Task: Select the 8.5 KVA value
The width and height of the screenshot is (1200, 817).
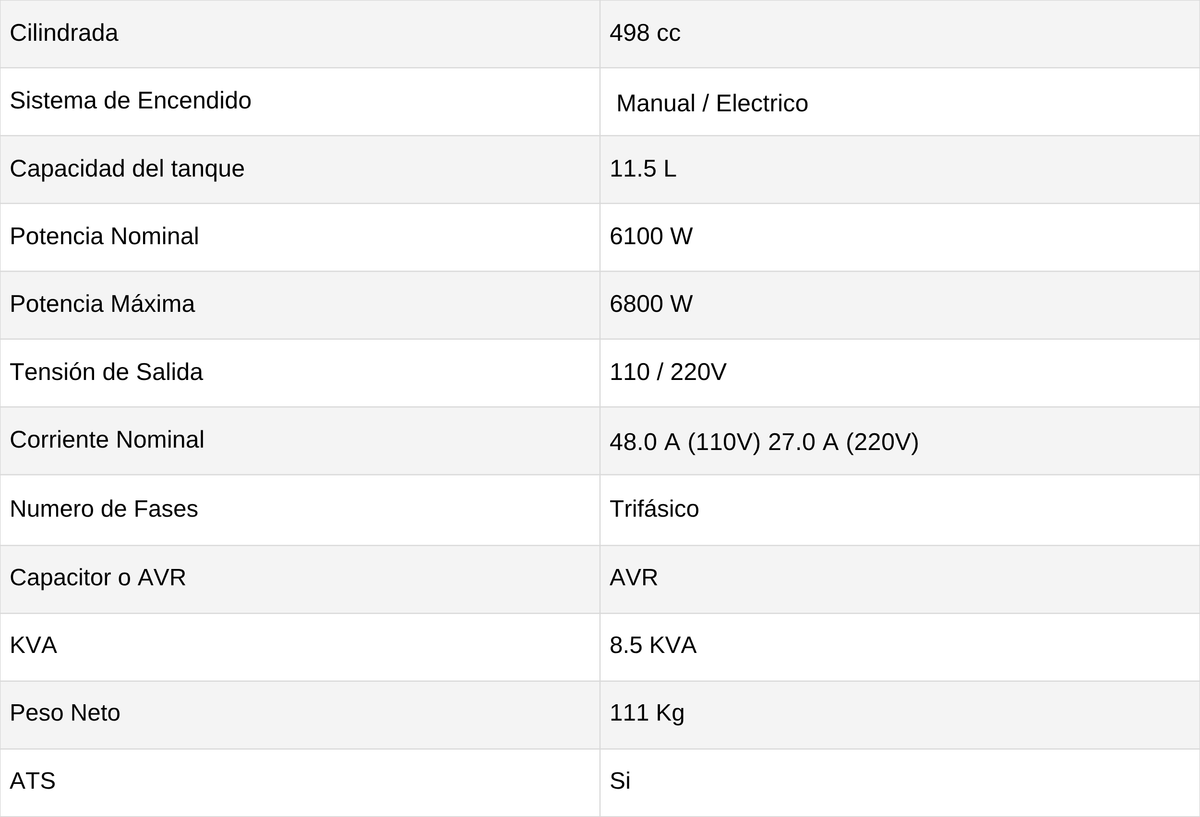Action: pos(653,645)
